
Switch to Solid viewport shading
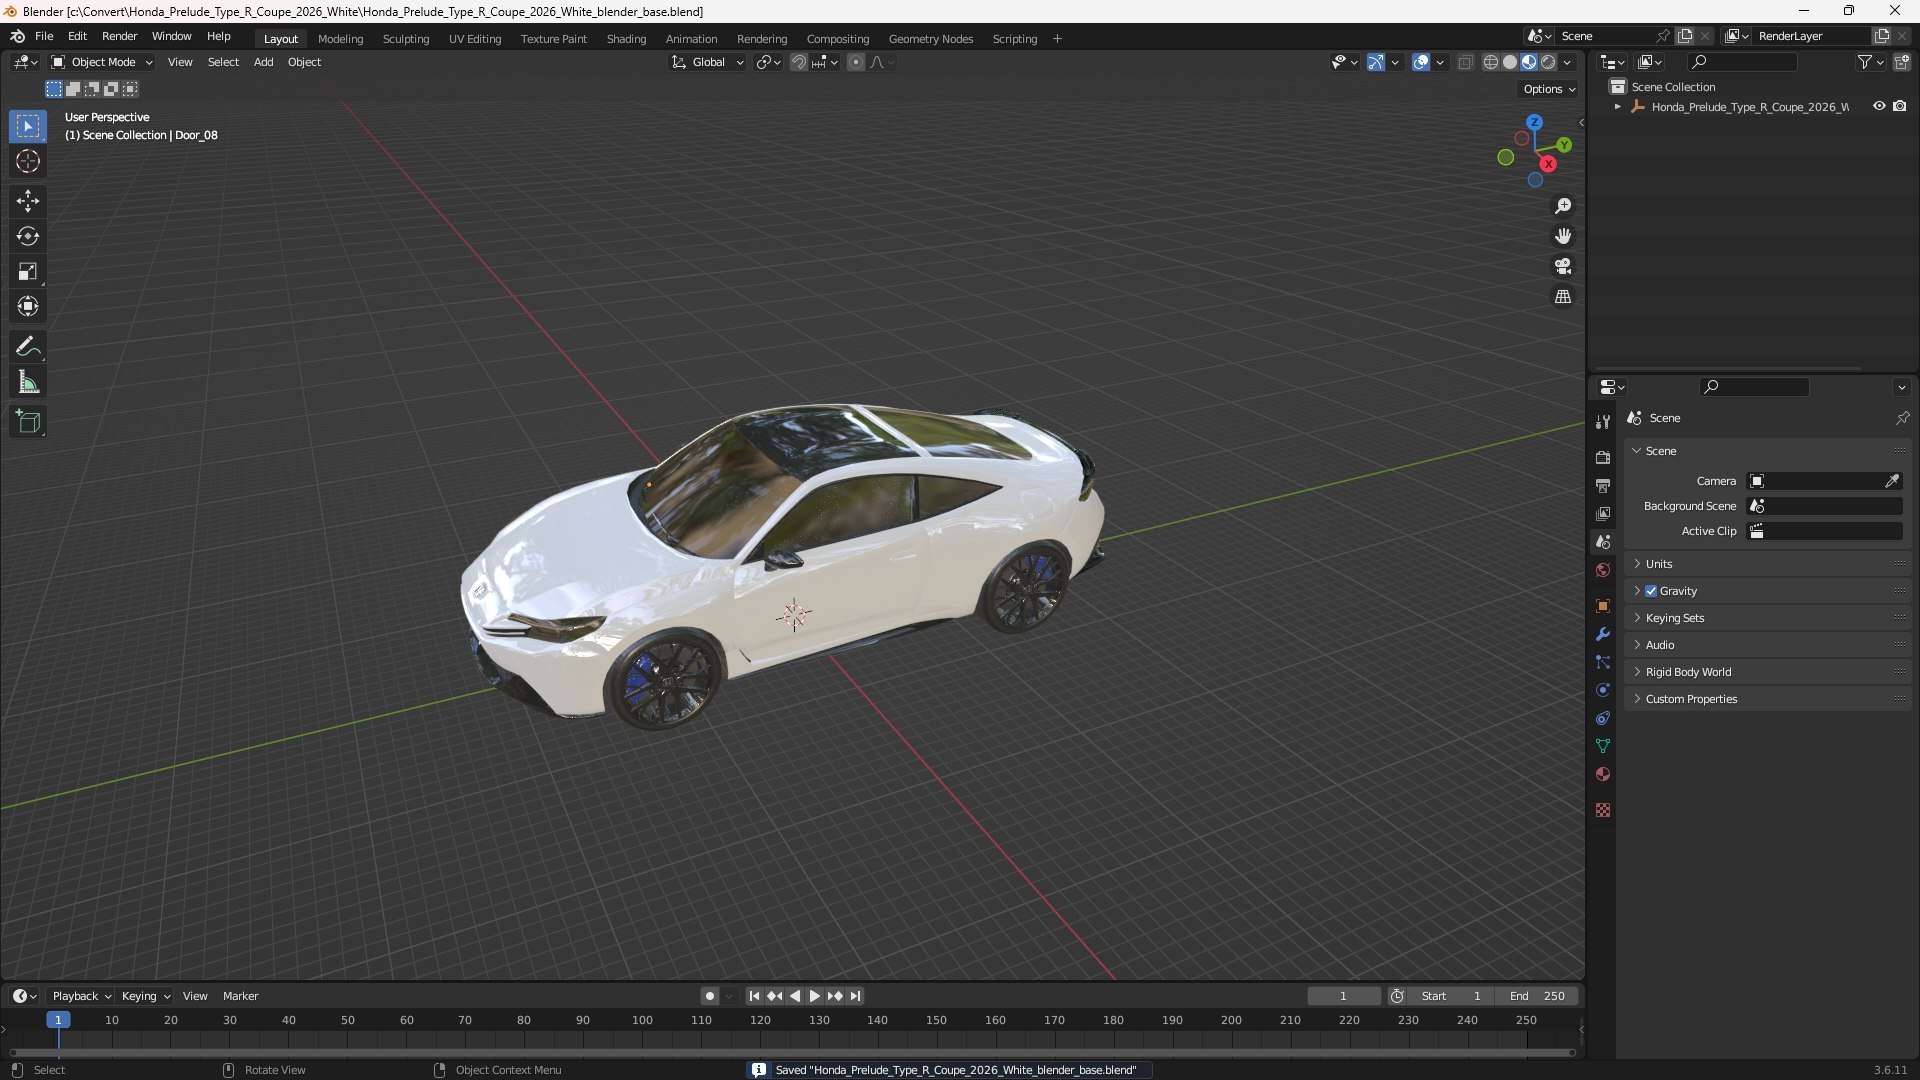pos(1510,62)
